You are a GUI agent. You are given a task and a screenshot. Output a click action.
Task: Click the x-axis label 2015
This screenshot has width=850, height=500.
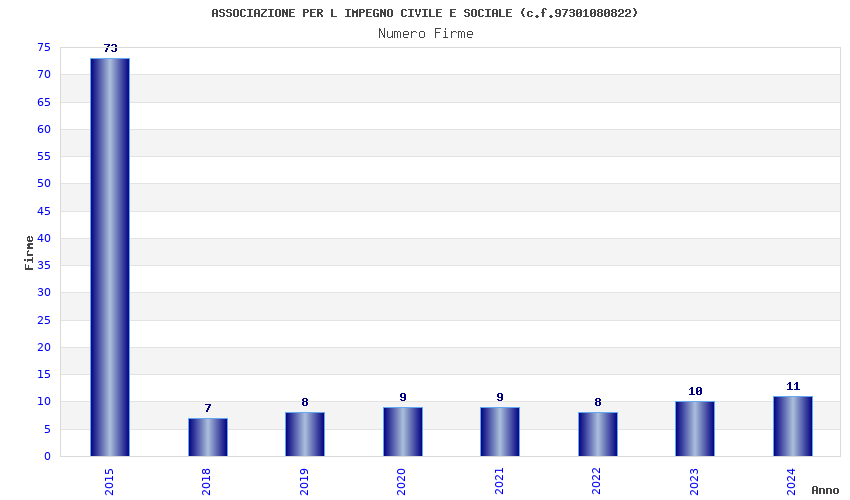(x=109, y=482)
